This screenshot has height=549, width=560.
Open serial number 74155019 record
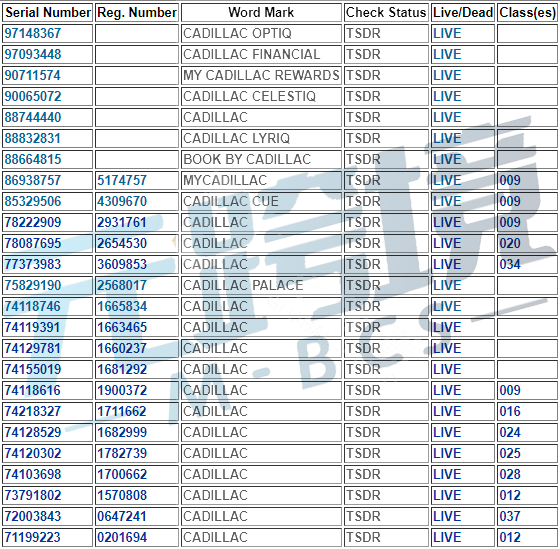(x=32, y=370)
